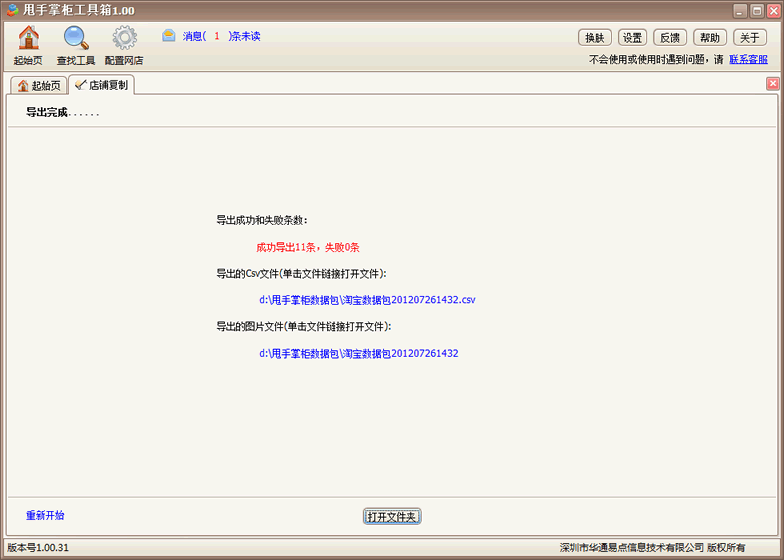Close the 甩手掌柜工具箱 window
This screenshot has height=560, width=784.
(x=774, y=10)
